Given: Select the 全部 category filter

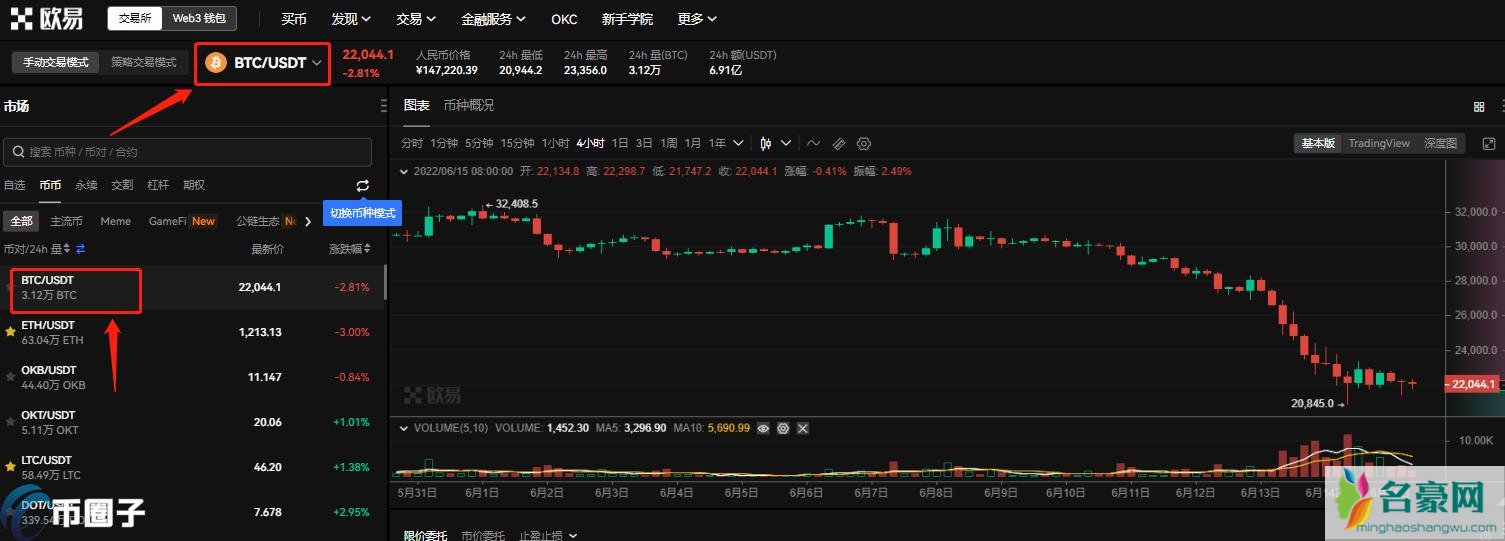Looking at the screenshot, I should point(21,221).
